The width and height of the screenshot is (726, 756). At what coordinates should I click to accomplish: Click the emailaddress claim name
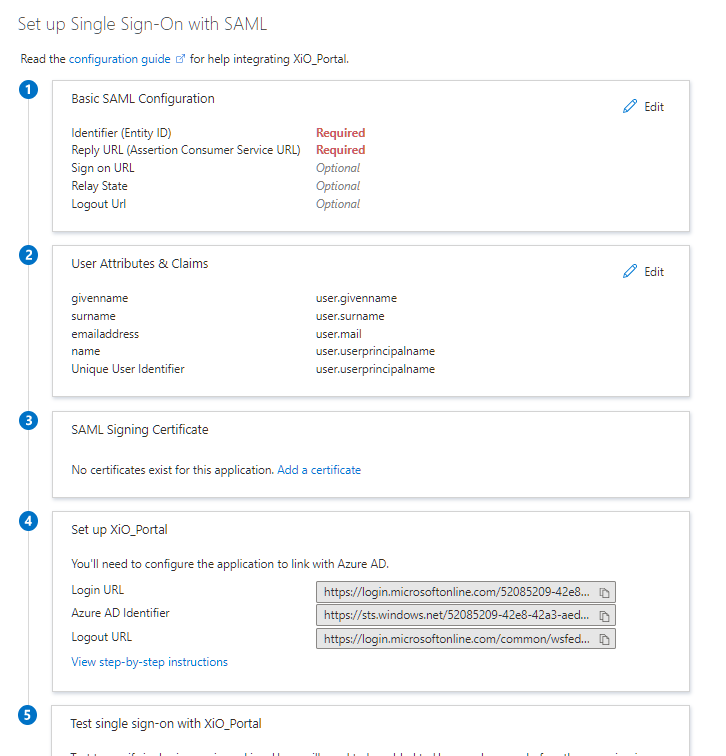(x=105, y=334)
